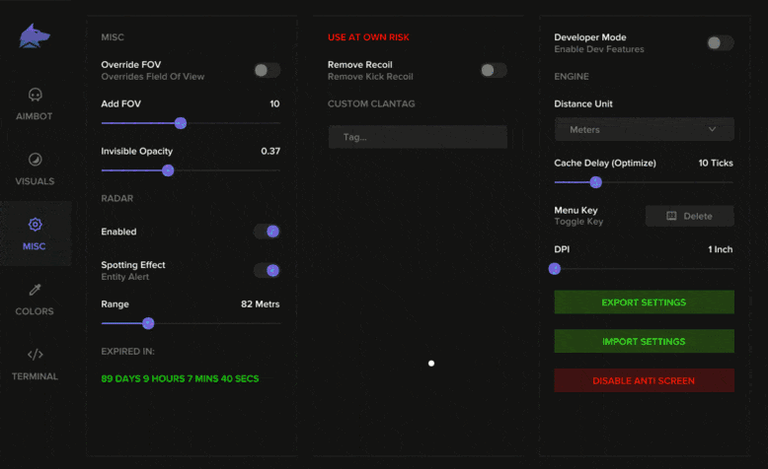Viewport: 768px width, 469px height.
Task: Click the wolf logo icon
Action: (35, 37)
